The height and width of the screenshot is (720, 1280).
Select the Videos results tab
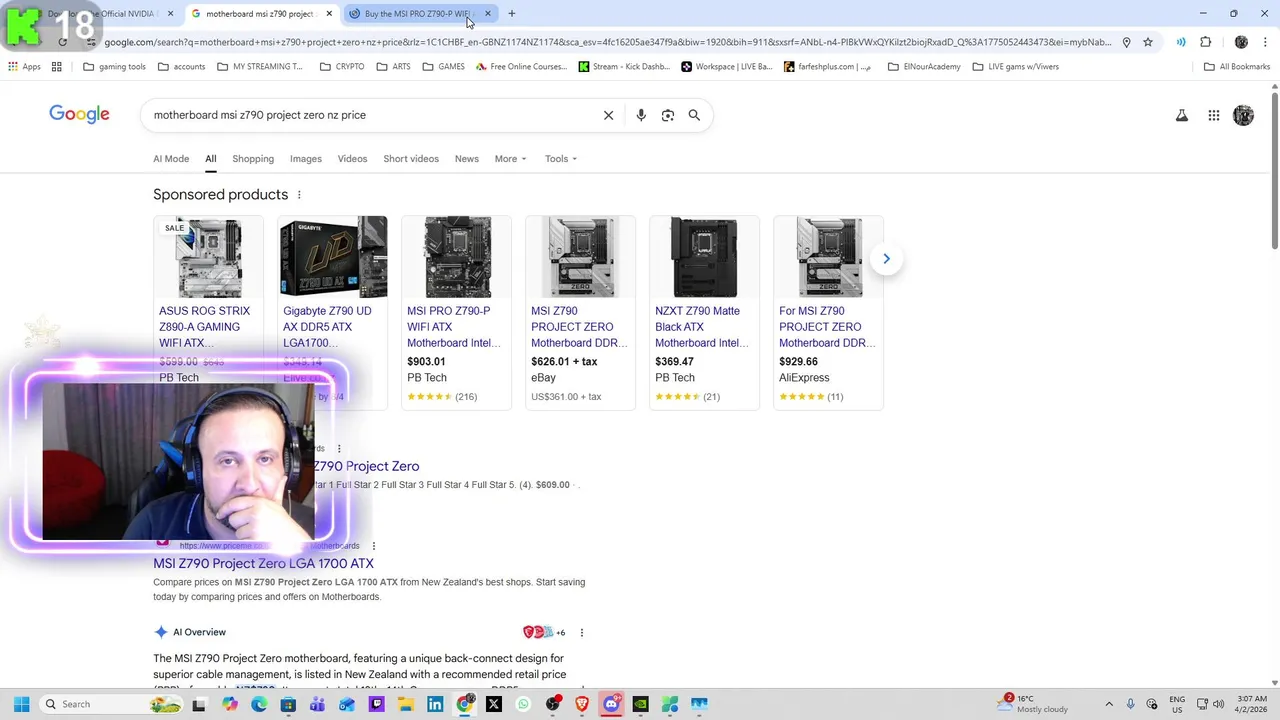352,159
